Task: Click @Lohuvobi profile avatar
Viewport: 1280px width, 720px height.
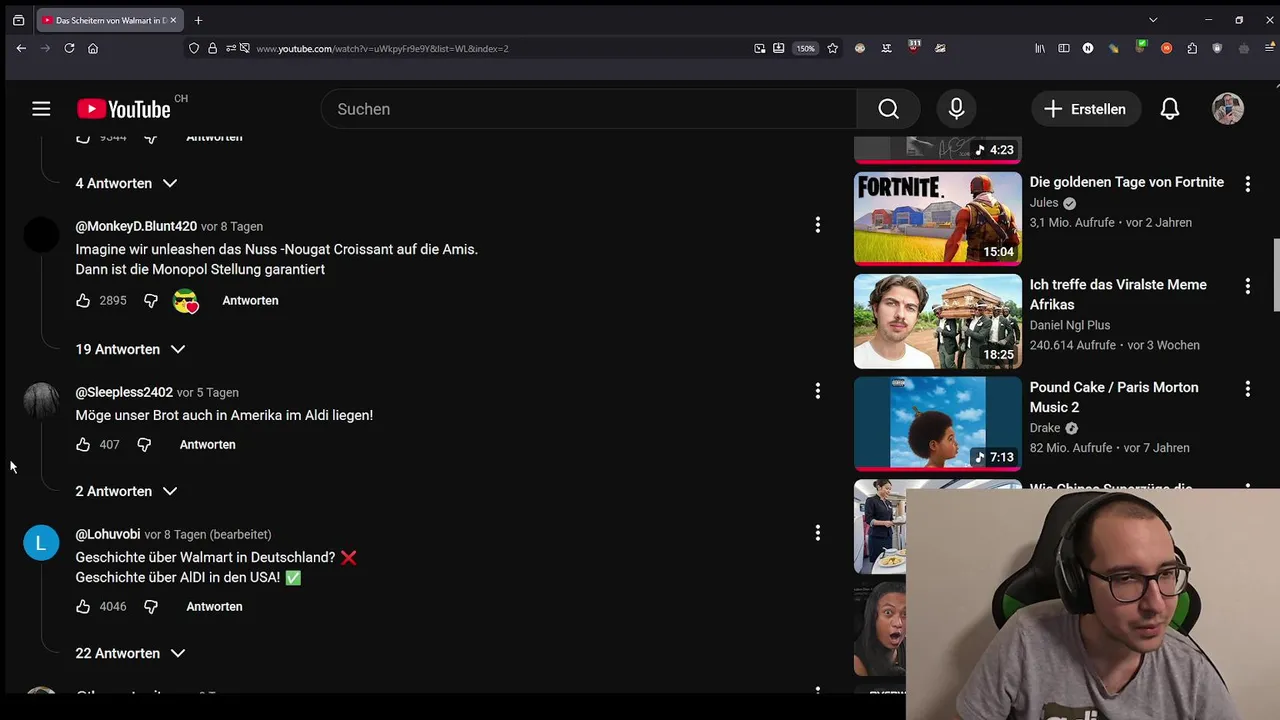Action: click(41, 542)
